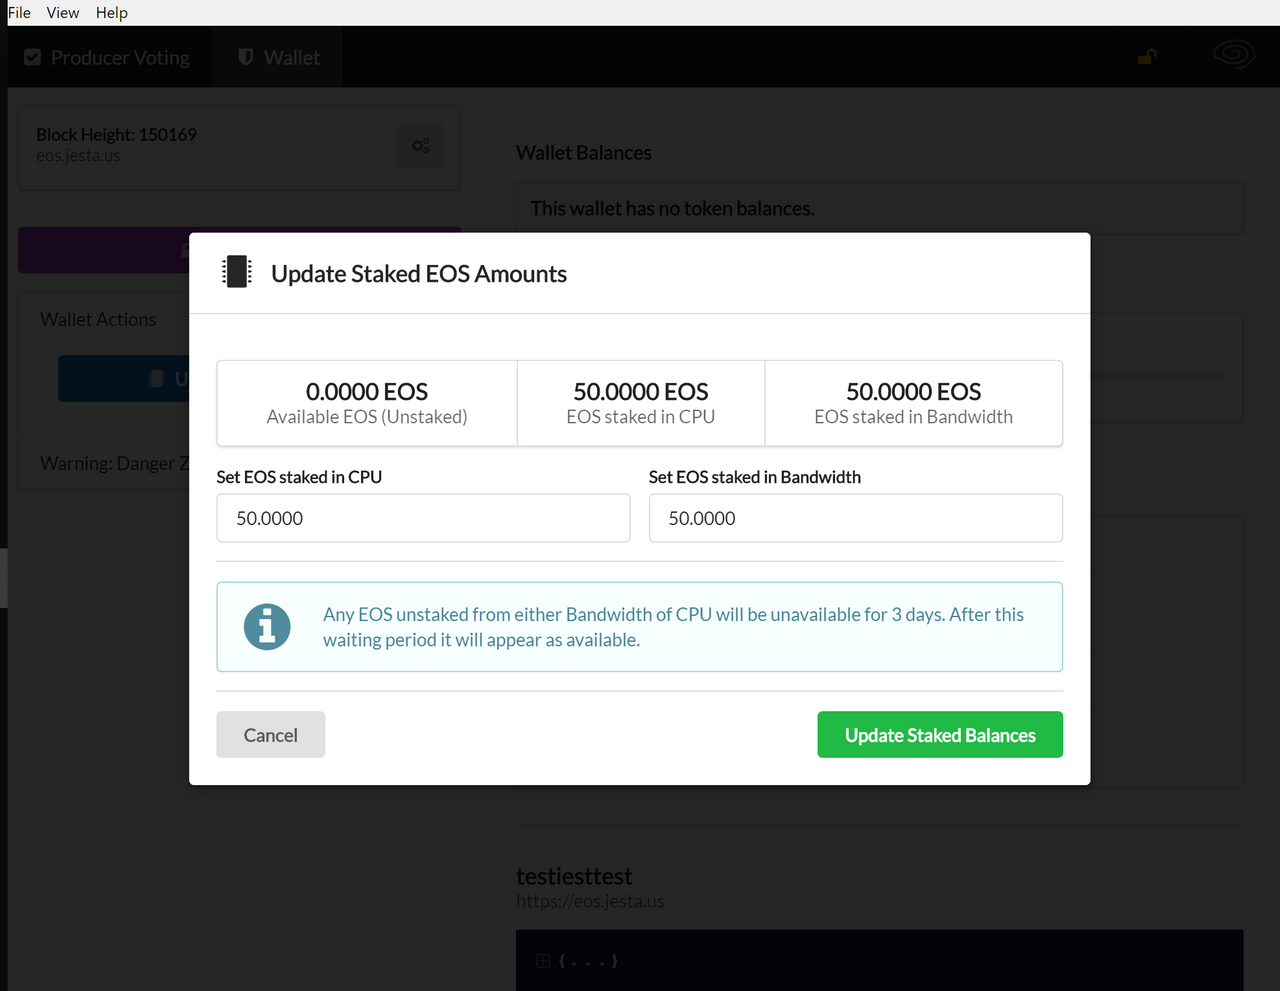Screen dimensions: 1280x991
Task: Click the unlock padlock icon
Action: tap(1147, 57)
